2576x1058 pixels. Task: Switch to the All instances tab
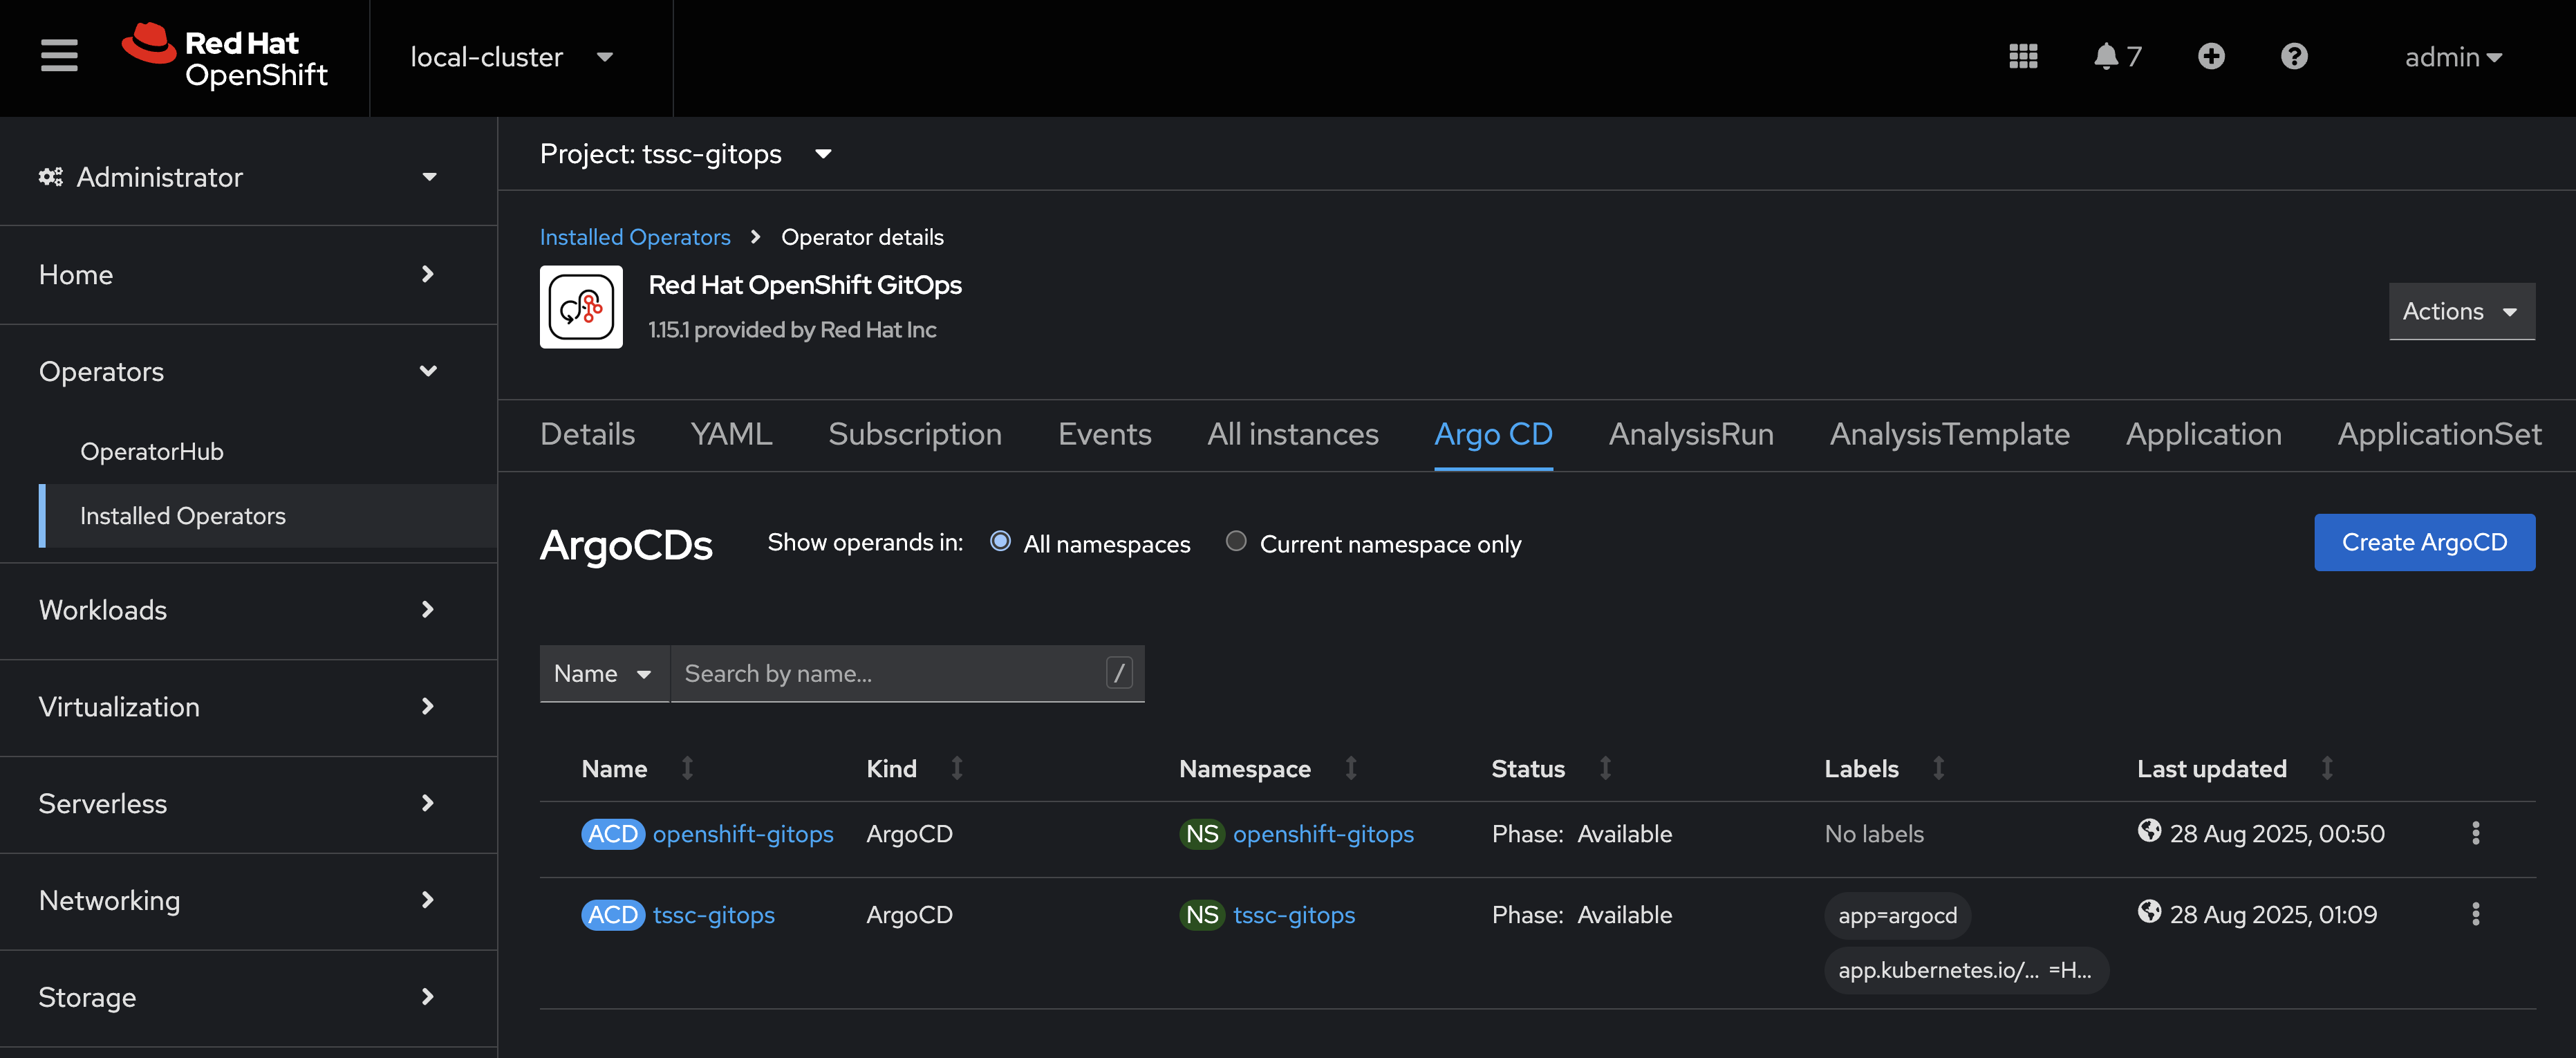click(1292, 434)
